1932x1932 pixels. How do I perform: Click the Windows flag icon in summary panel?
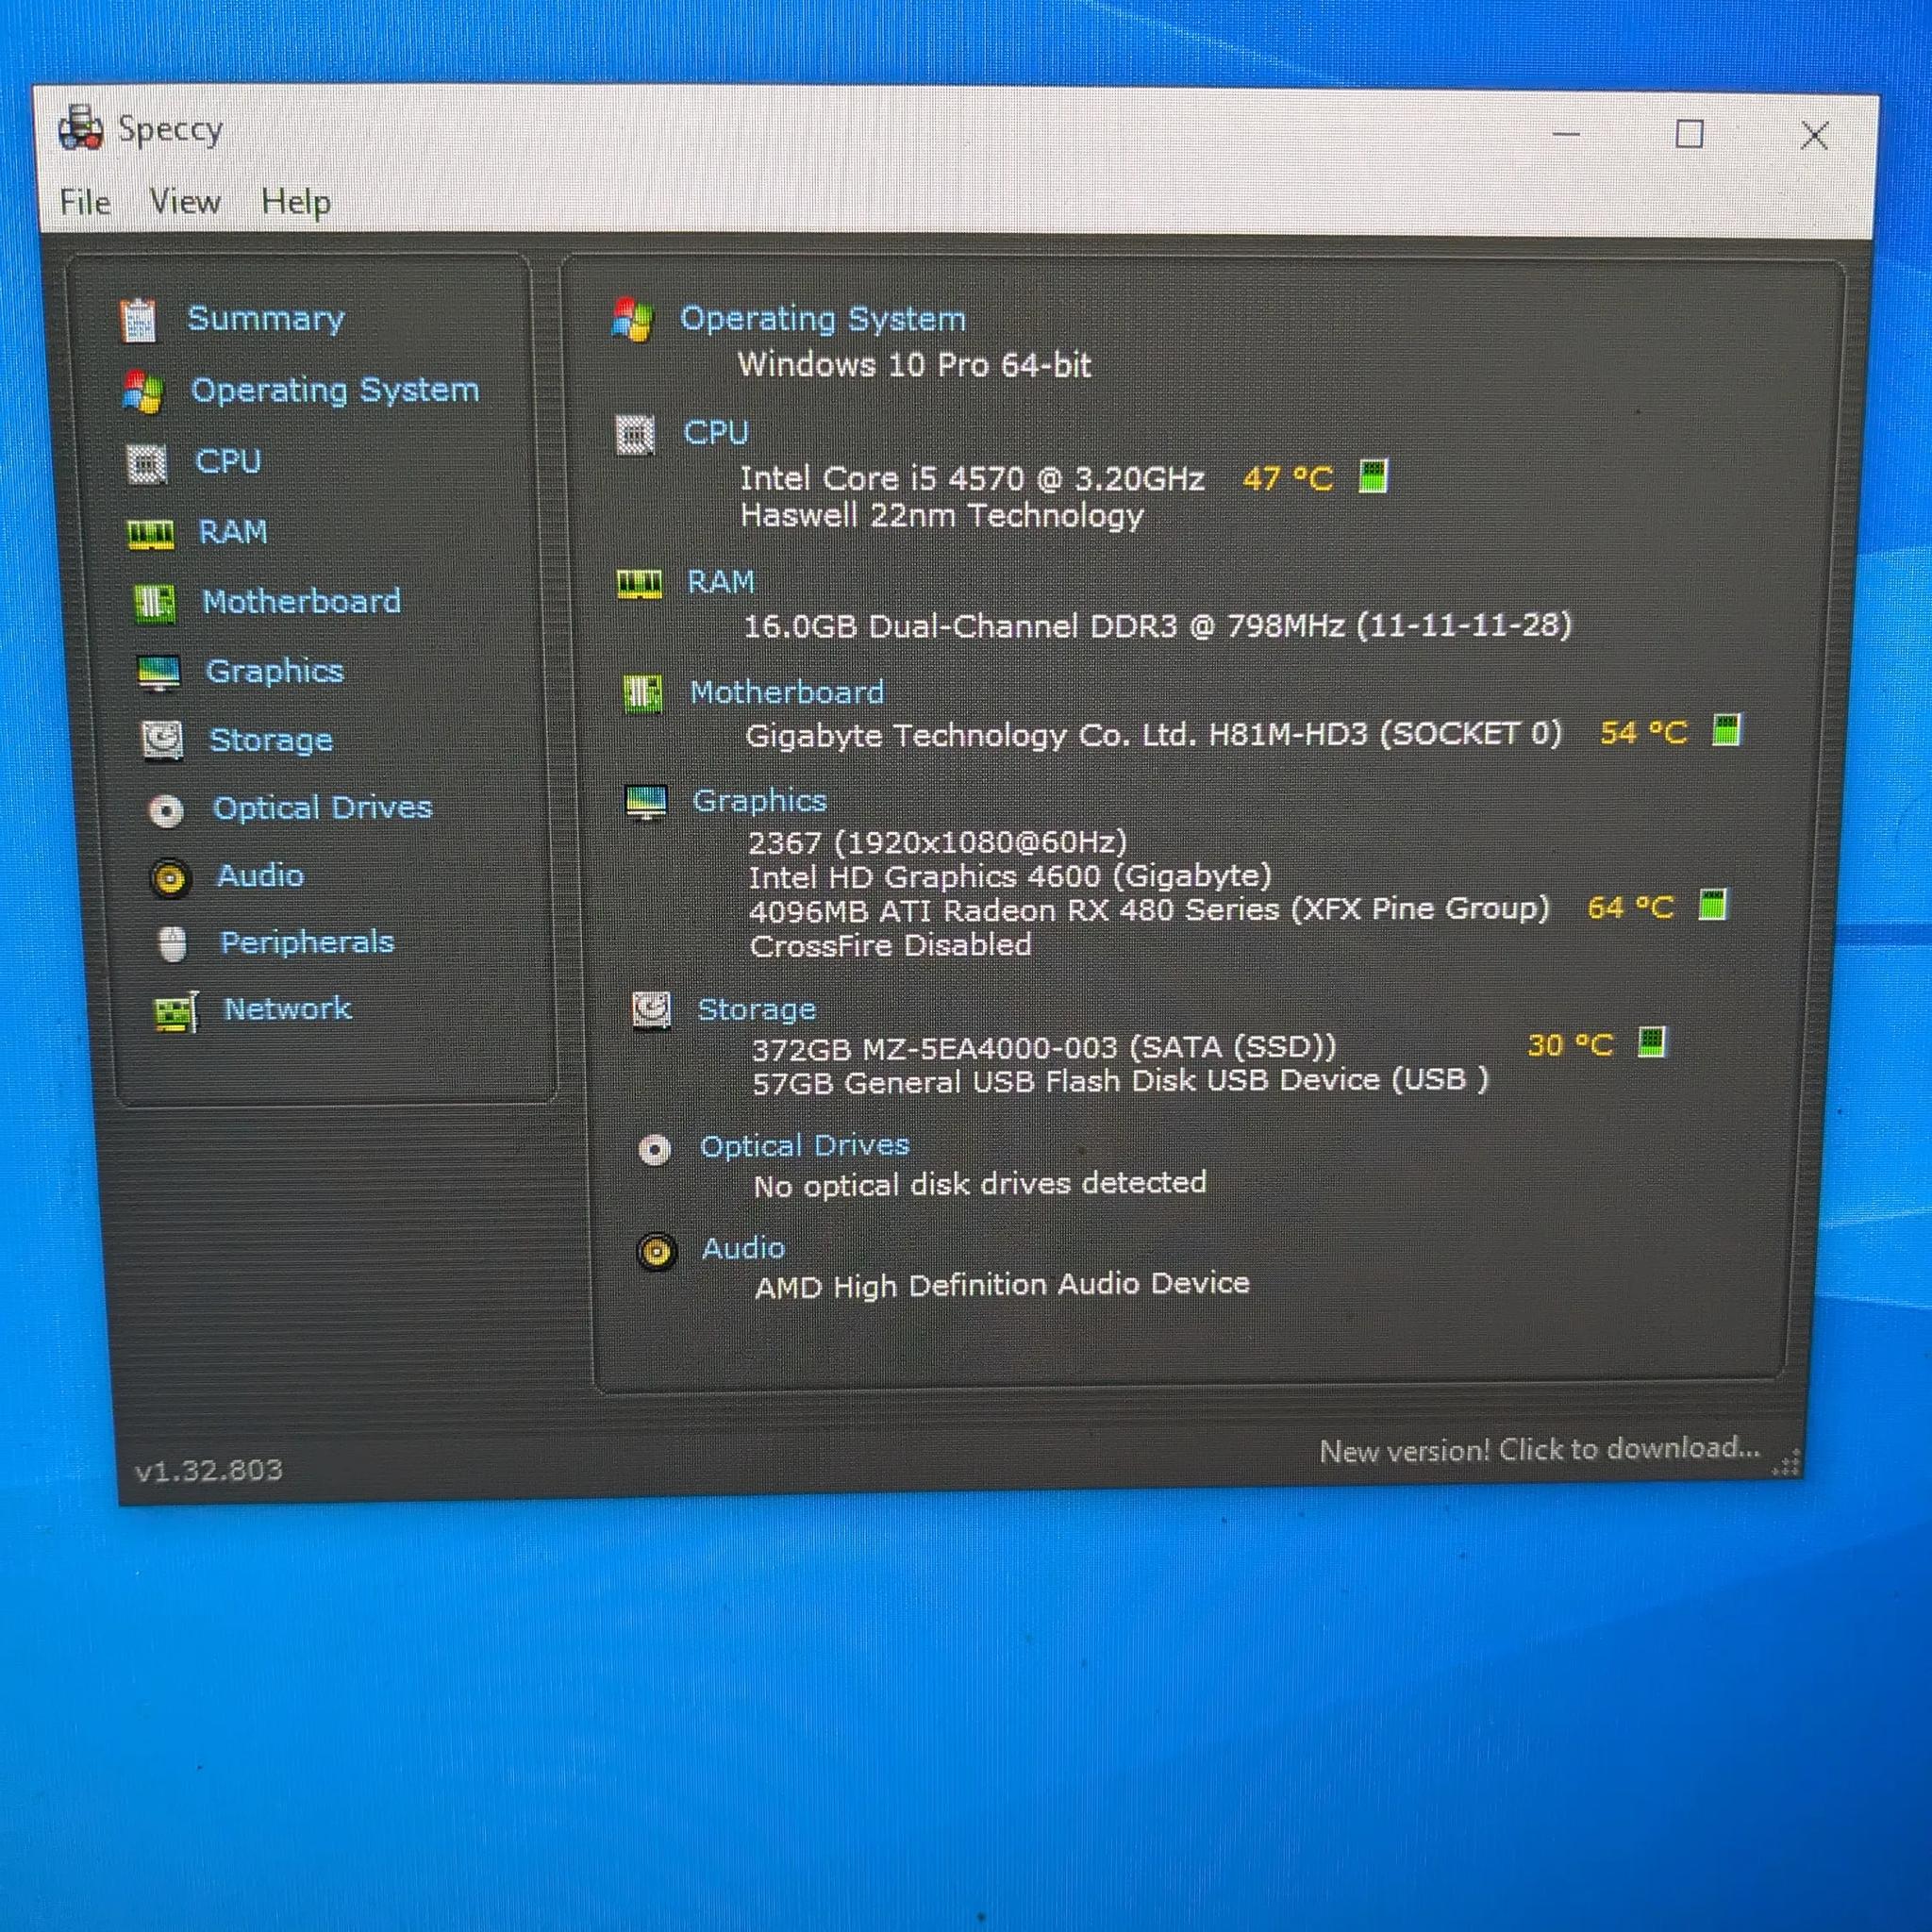point(632,320)
